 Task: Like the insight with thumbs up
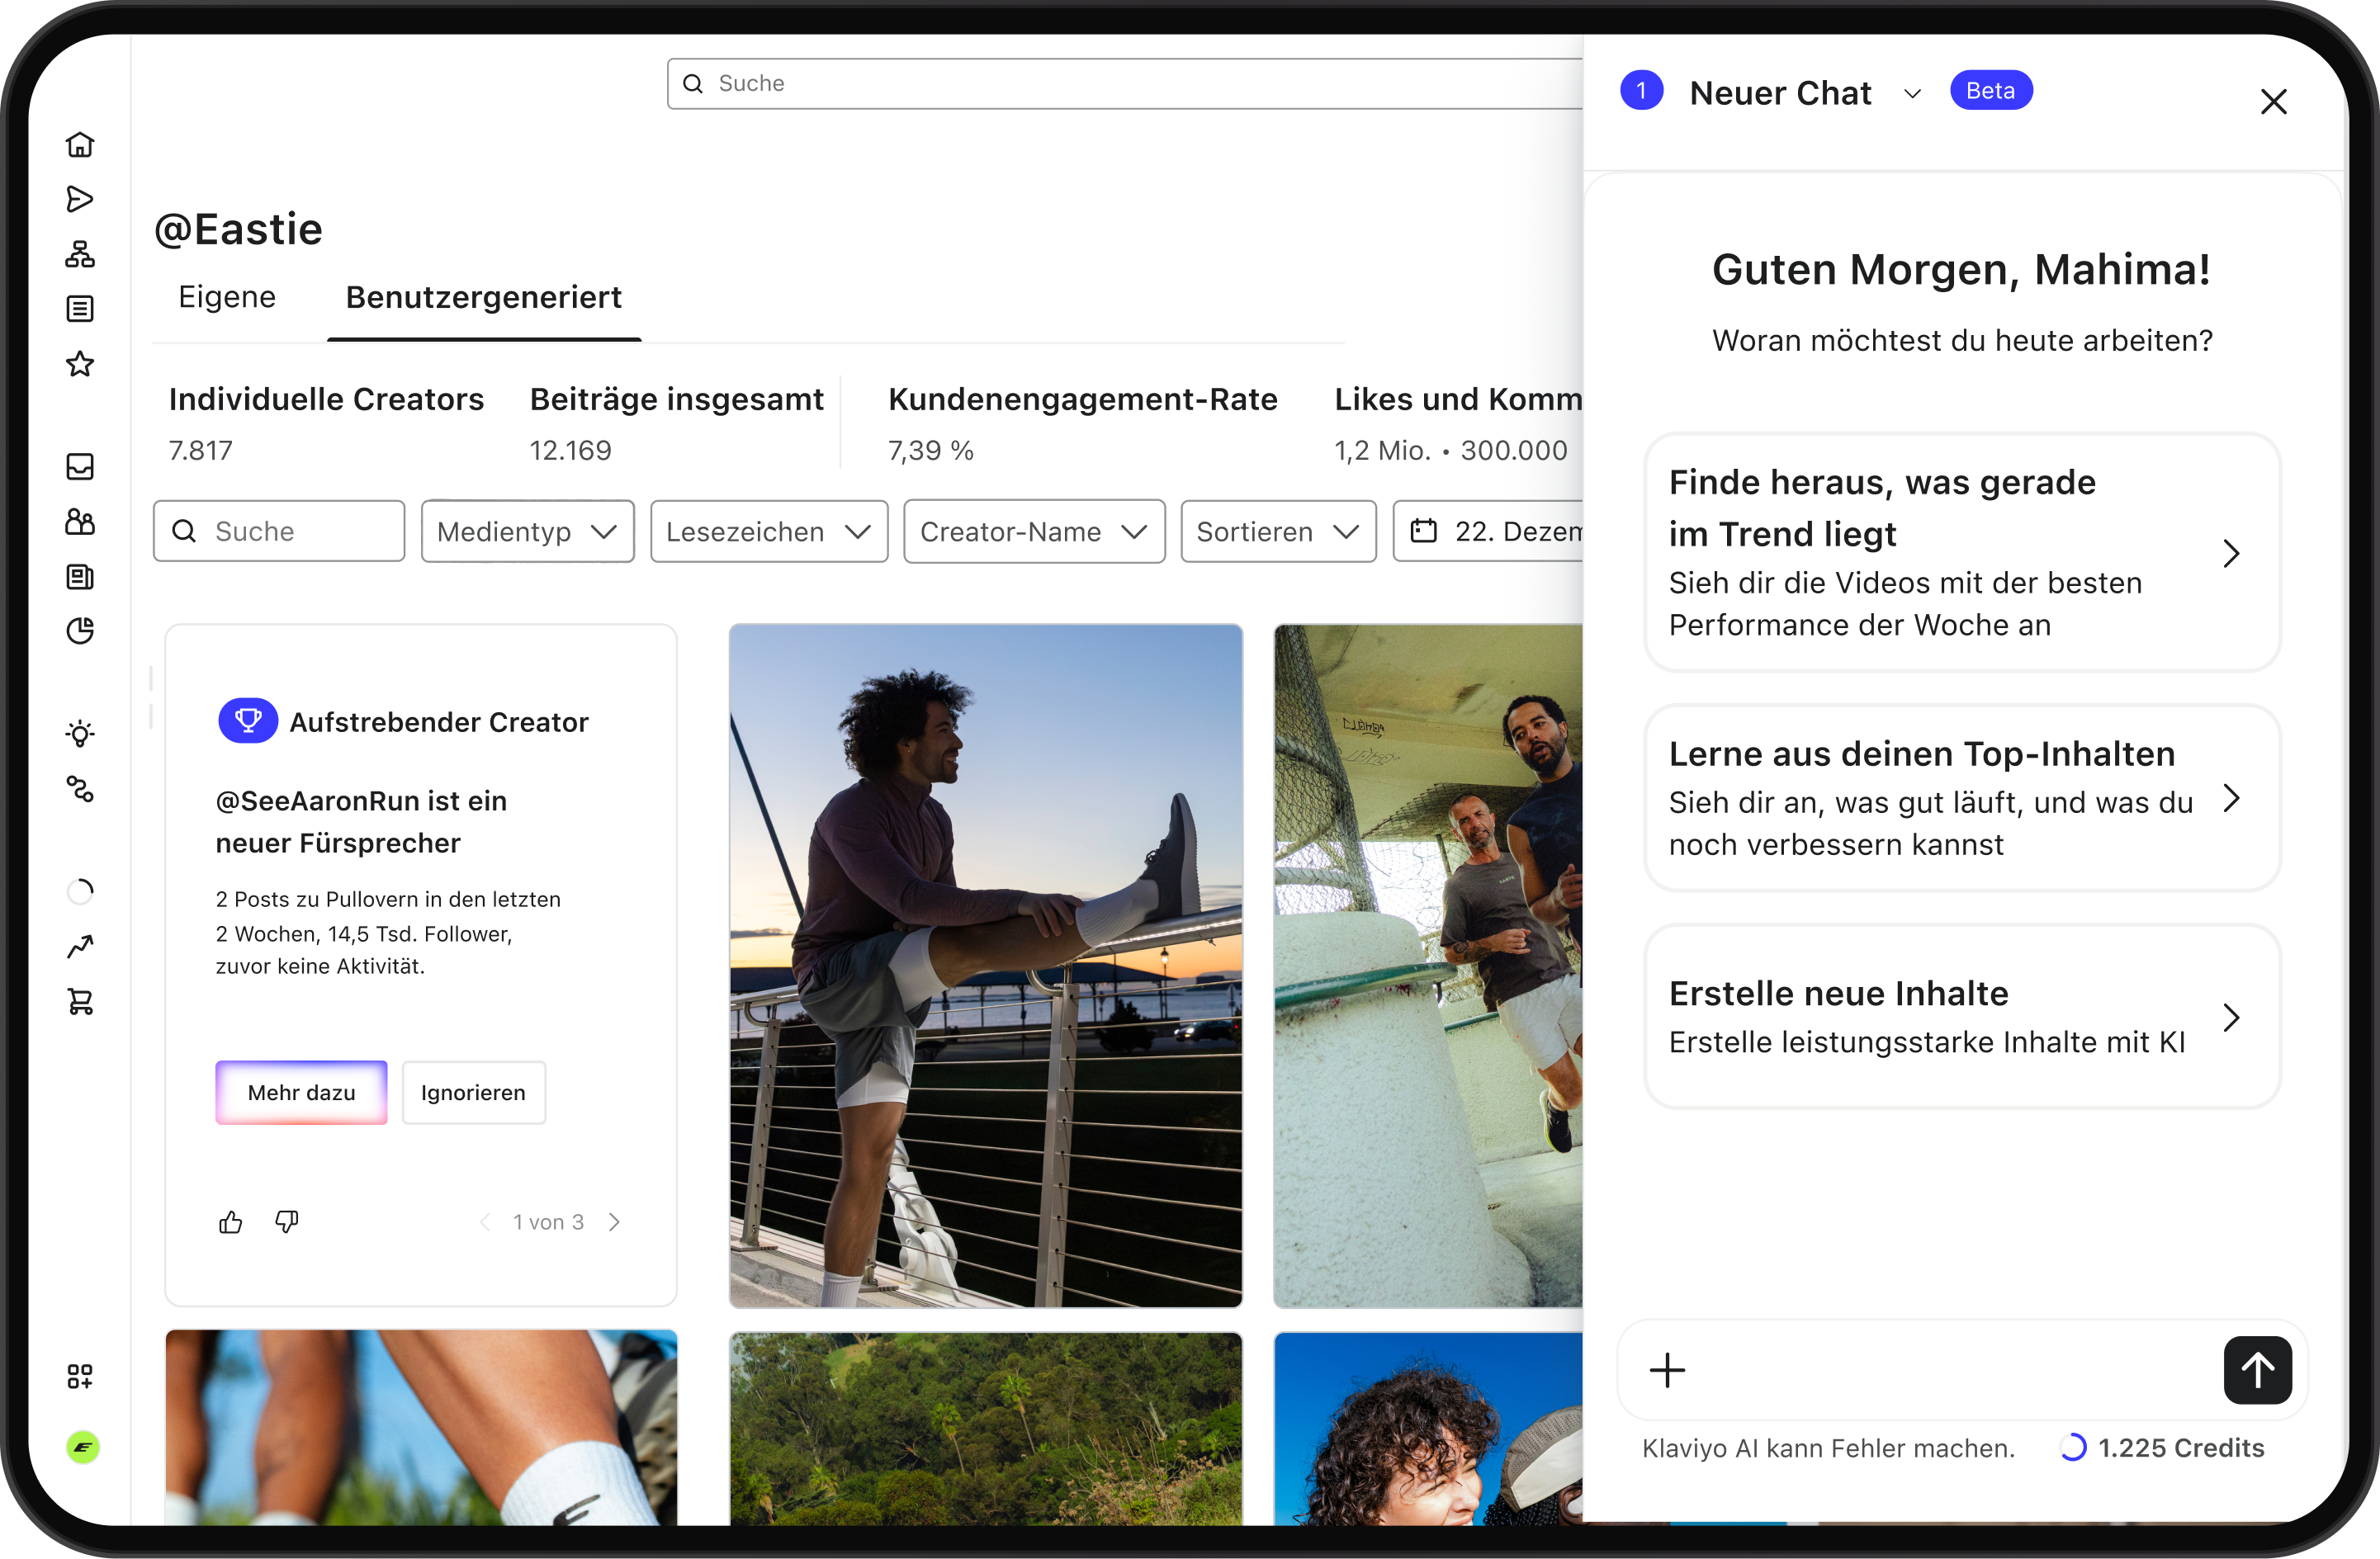(x=230, y=1222)
